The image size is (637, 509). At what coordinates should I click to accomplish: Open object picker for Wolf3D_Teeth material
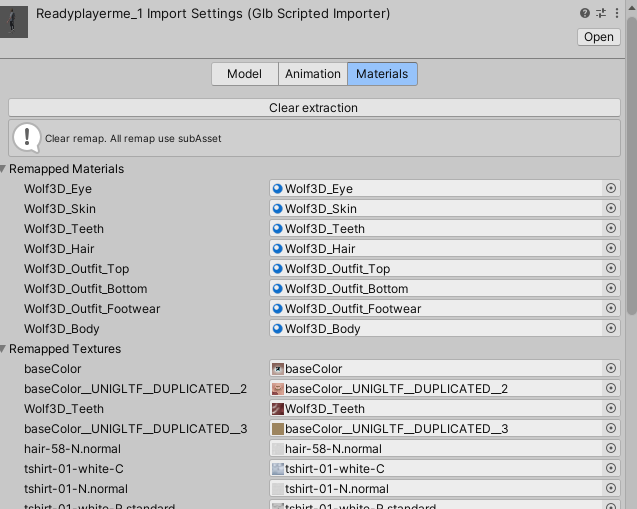click(611, 228)
